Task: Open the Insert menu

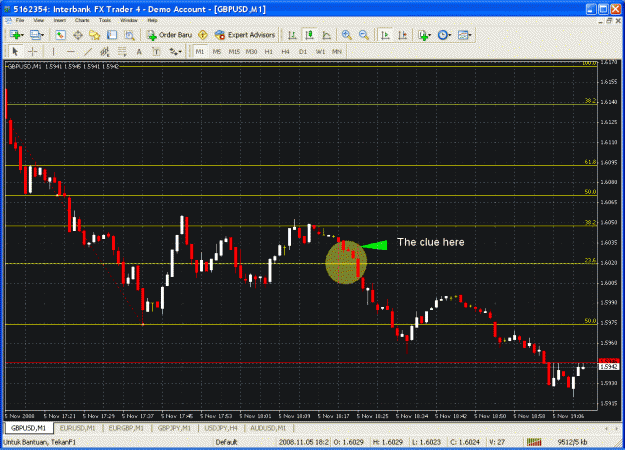Action: pyautogui.click(x=60, y=20)
